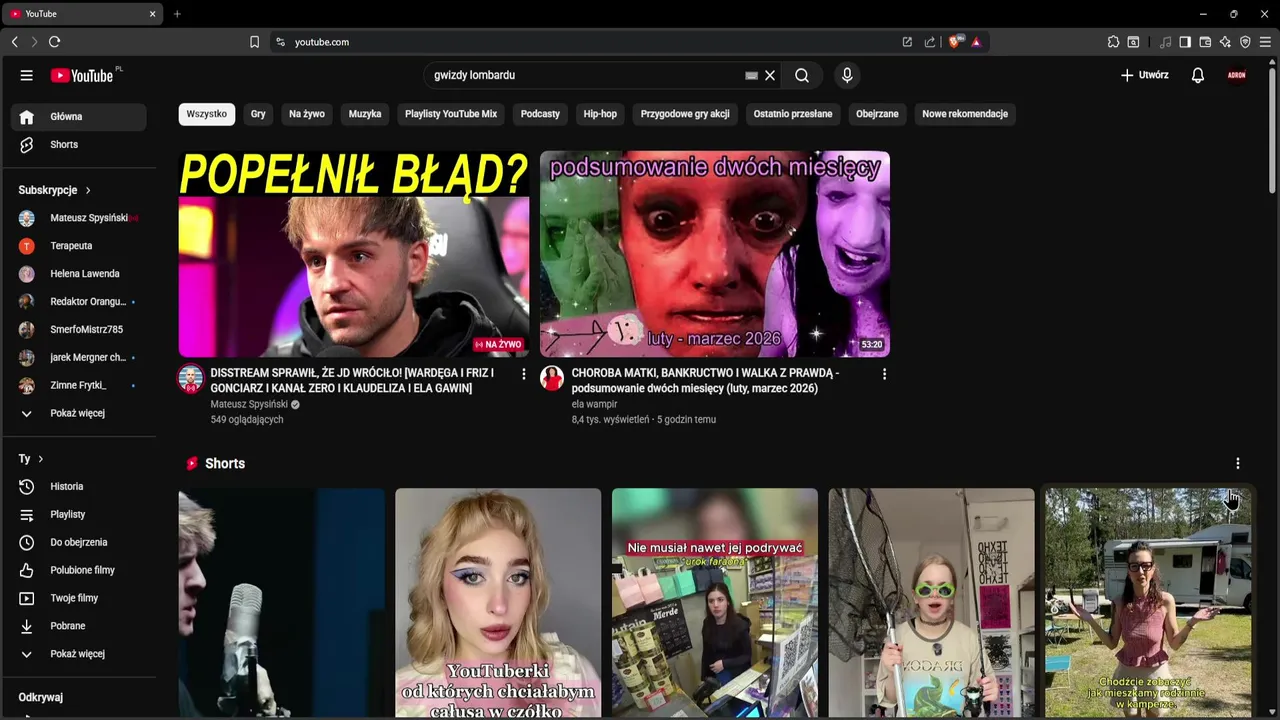
Task: Play the YouTuberki całusa w czółko short
Action: pyautogui.click(x=498, y=603)
